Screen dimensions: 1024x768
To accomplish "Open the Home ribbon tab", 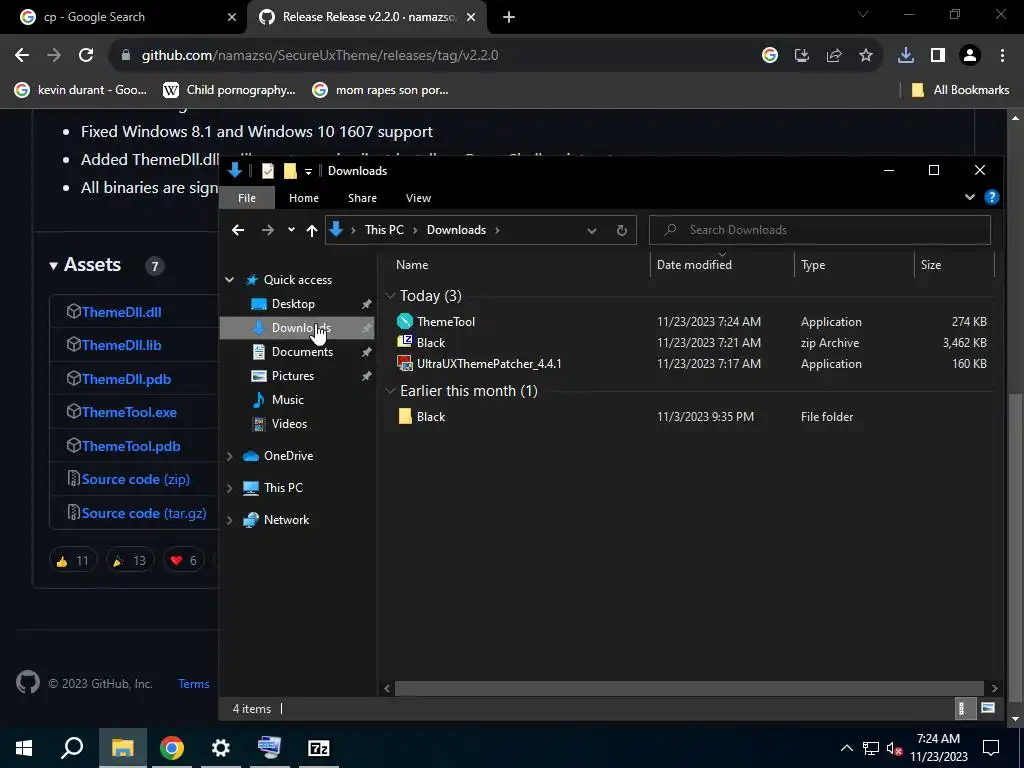I will pos(304,198).
